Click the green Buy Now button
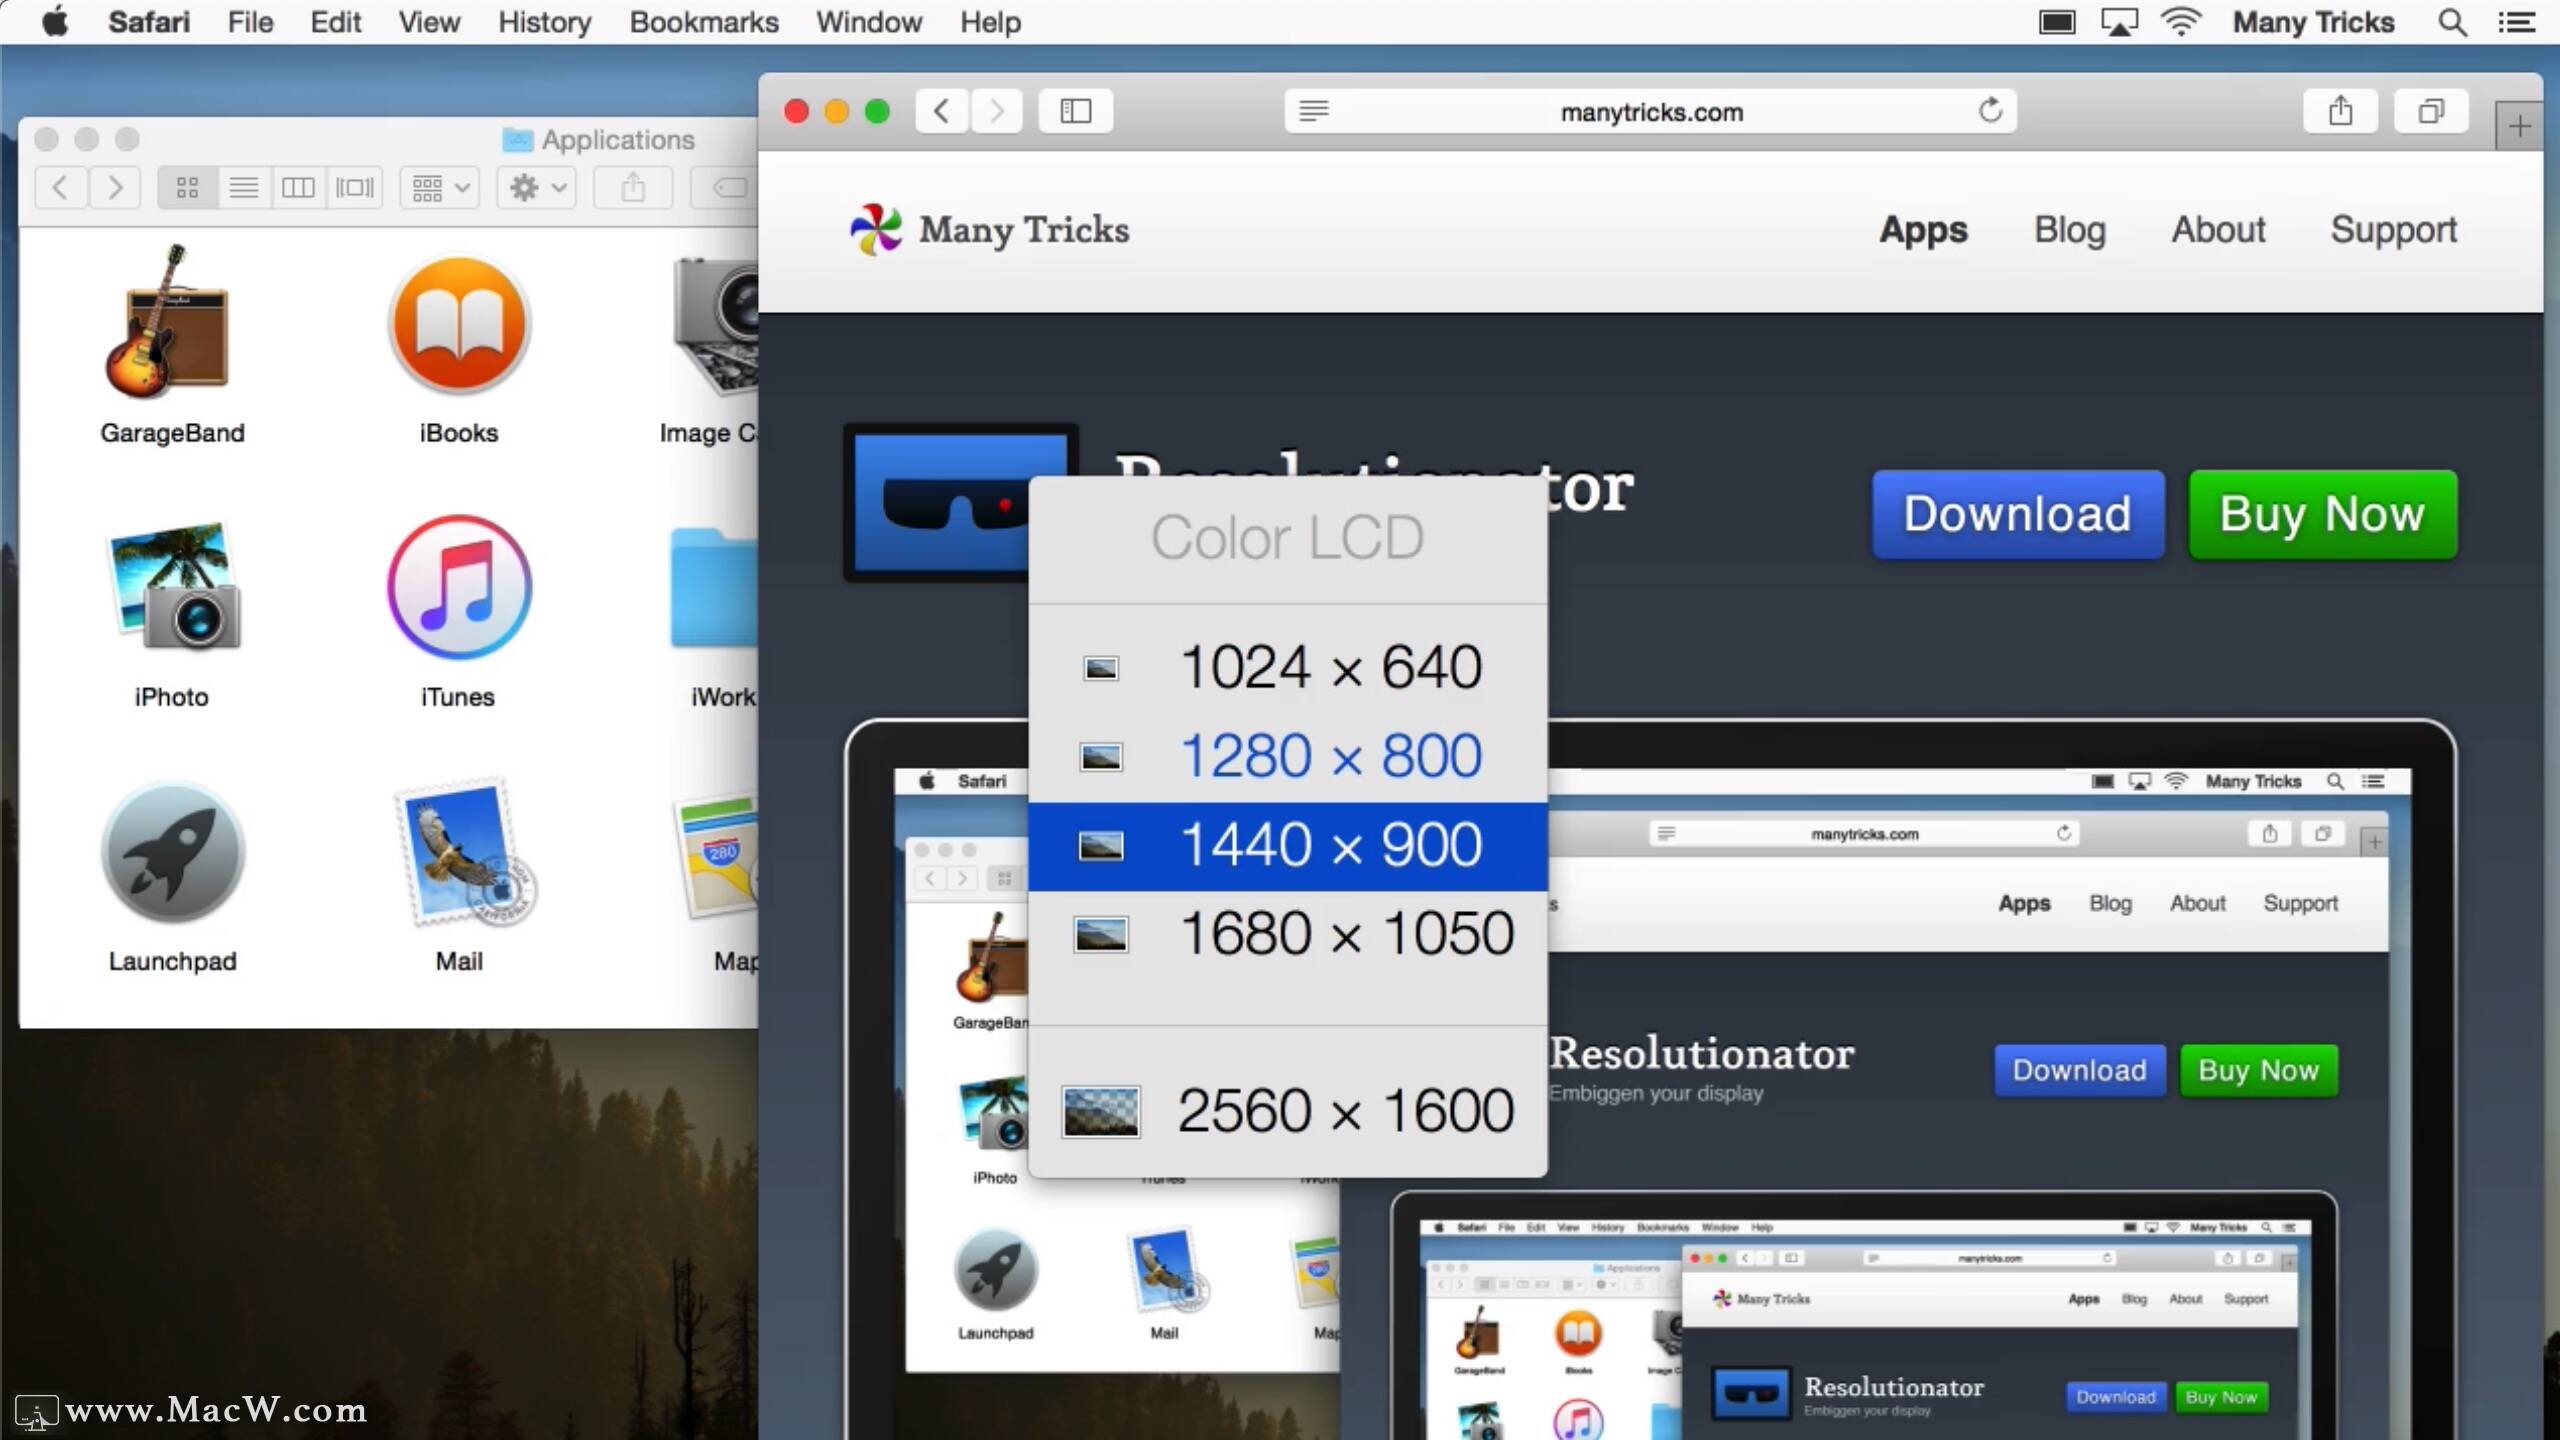Image resolution: width=2560 pixels, height=1440 pixels. point(2322,514)
